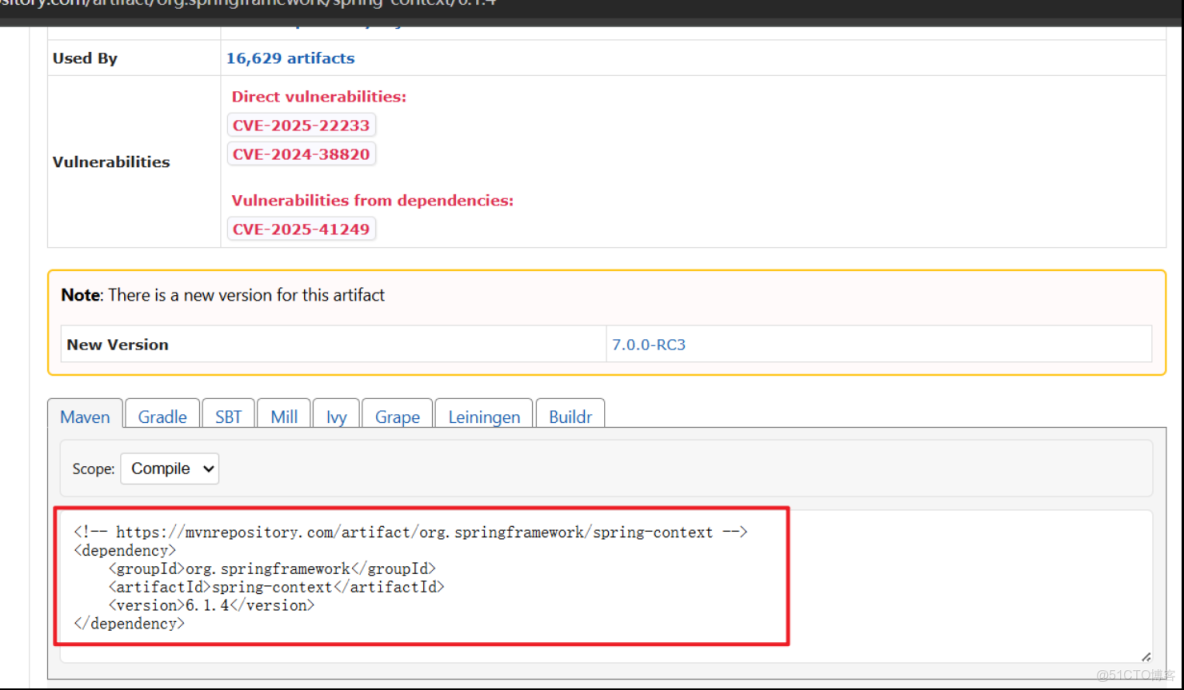1184x690 pixels.
Task: Open CVE-2024-38820 vulnerability badge
Action: 301,154
